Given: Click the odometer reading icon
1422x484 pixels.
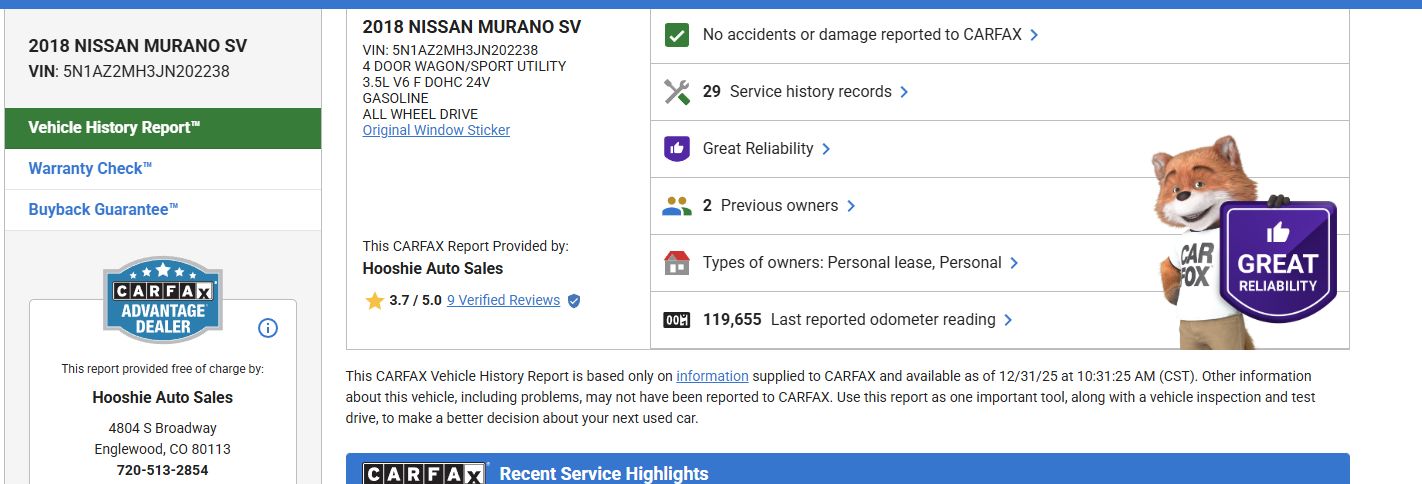Looking at the screenshot, I should [x=677, y=320].
